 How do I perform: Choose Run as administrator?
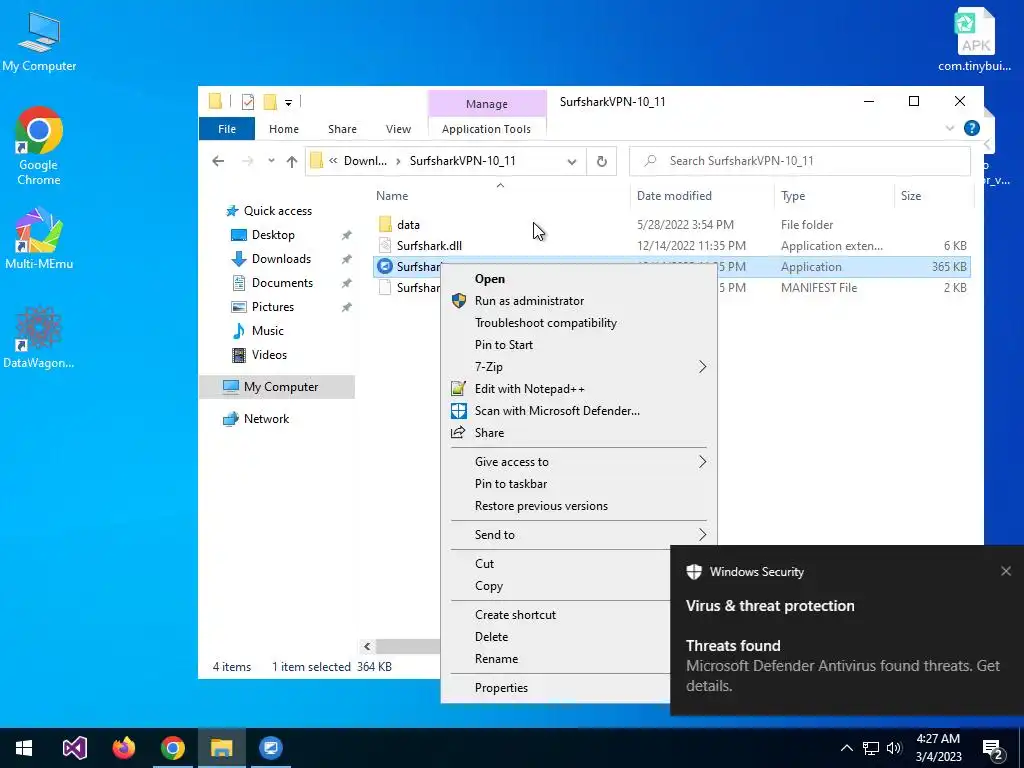pyautogui.click(x=530, y=301)
